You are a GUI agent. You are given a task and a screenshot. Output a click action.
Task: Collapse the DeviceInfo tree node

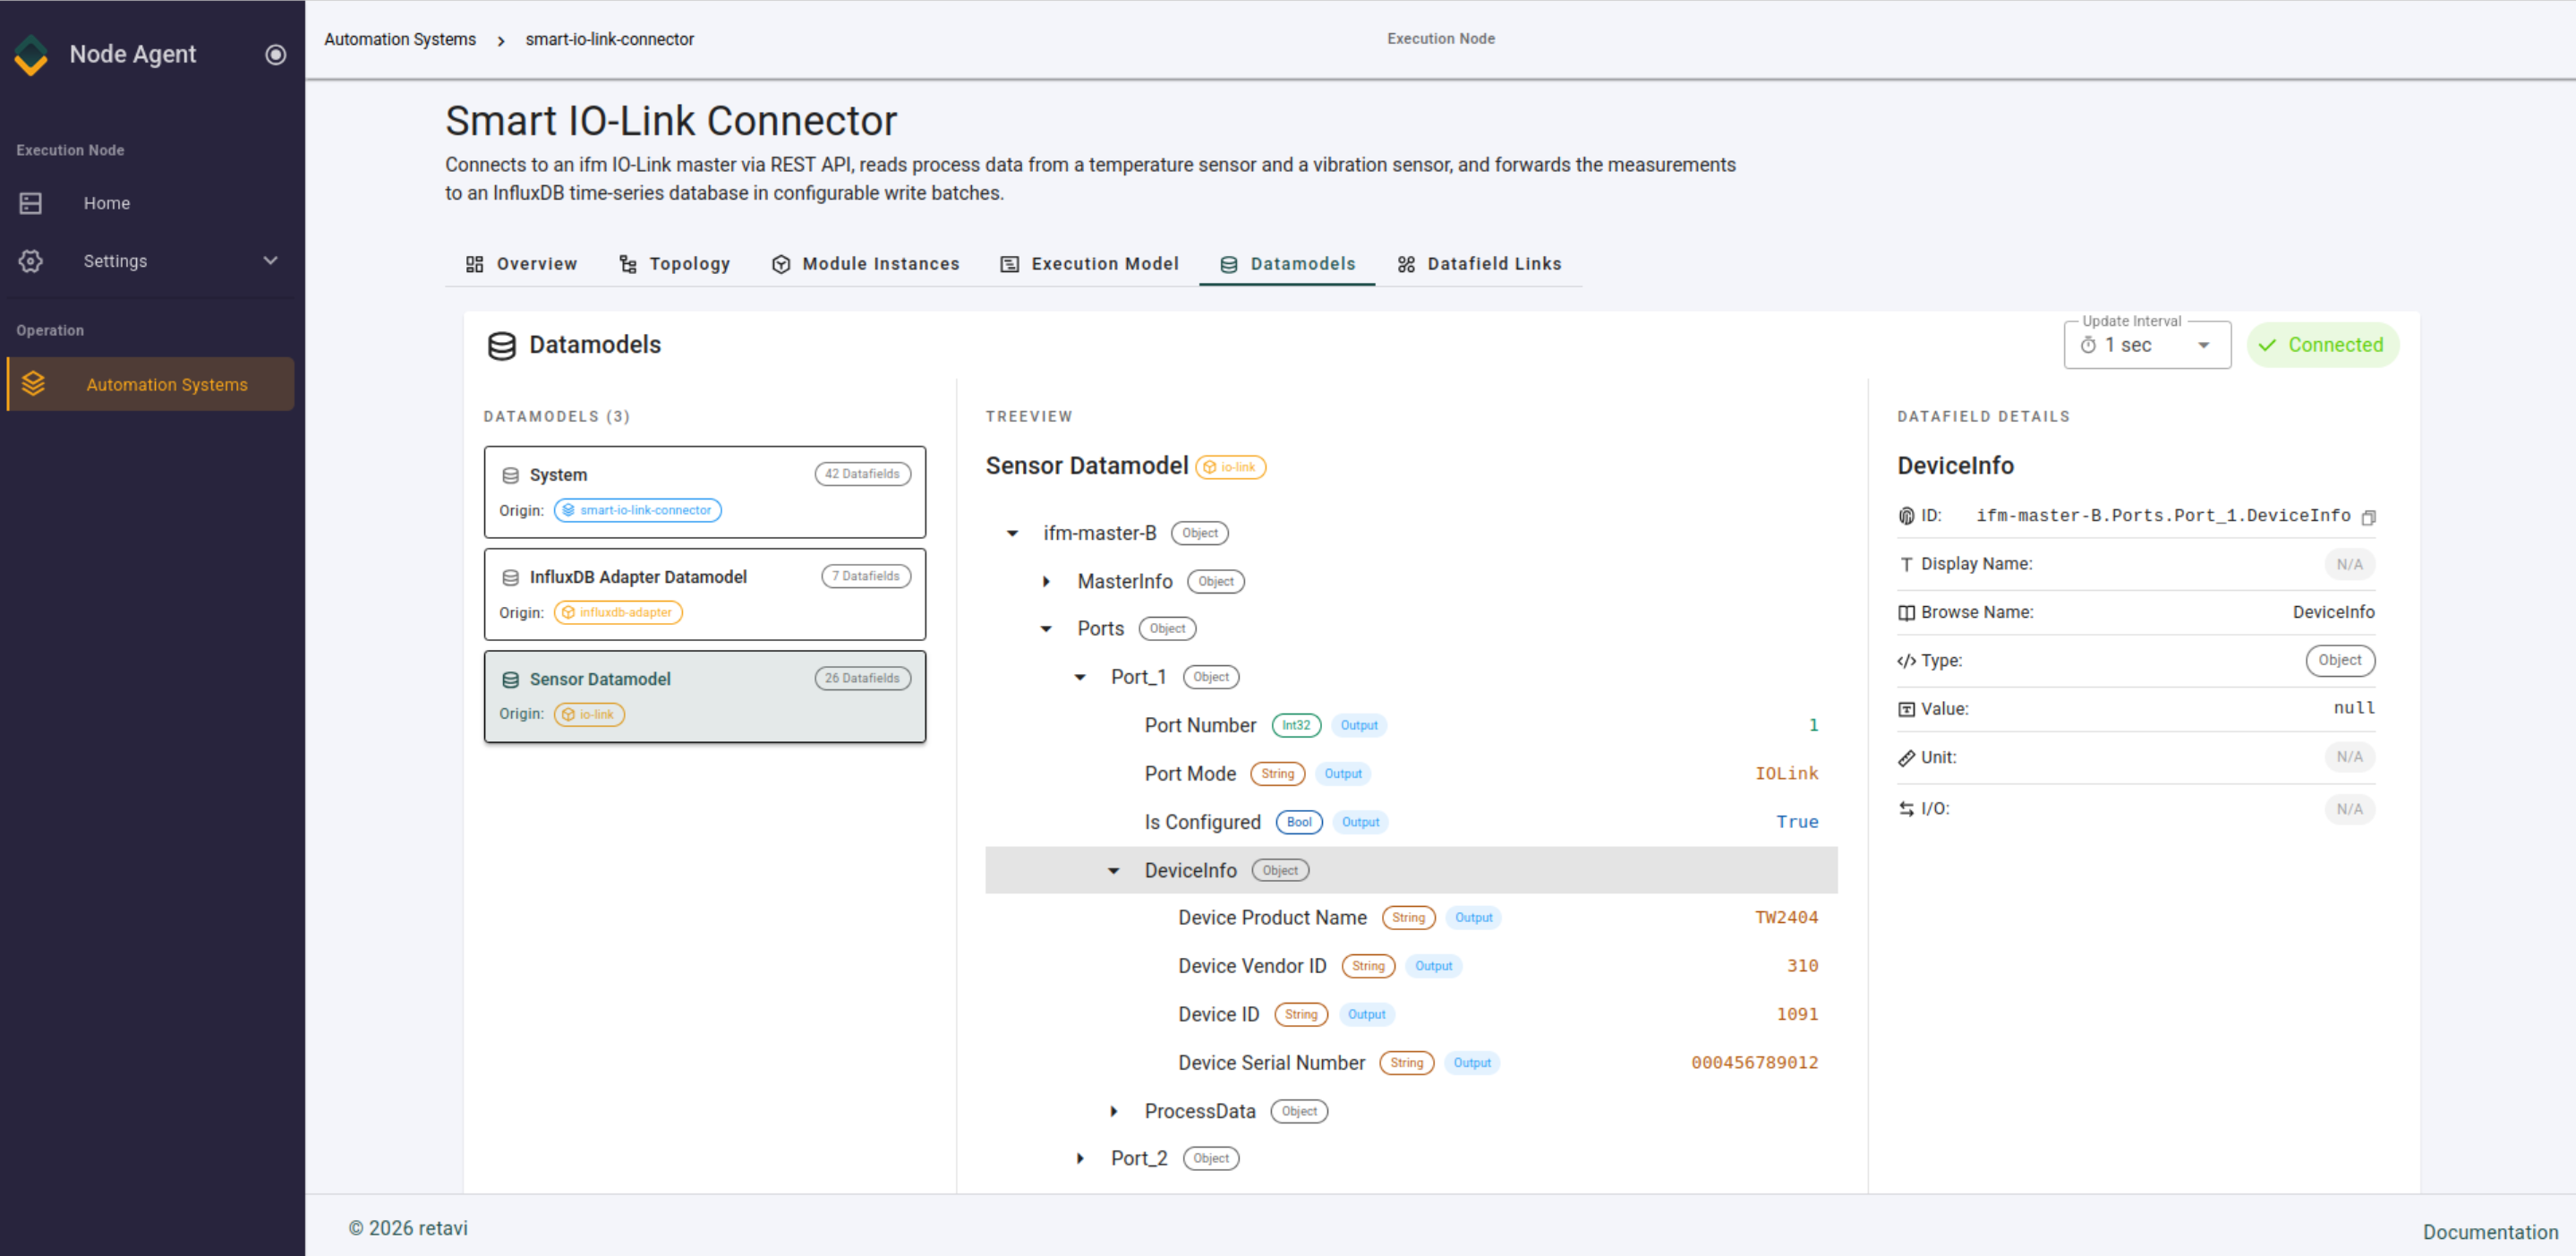coord(1113,871)
